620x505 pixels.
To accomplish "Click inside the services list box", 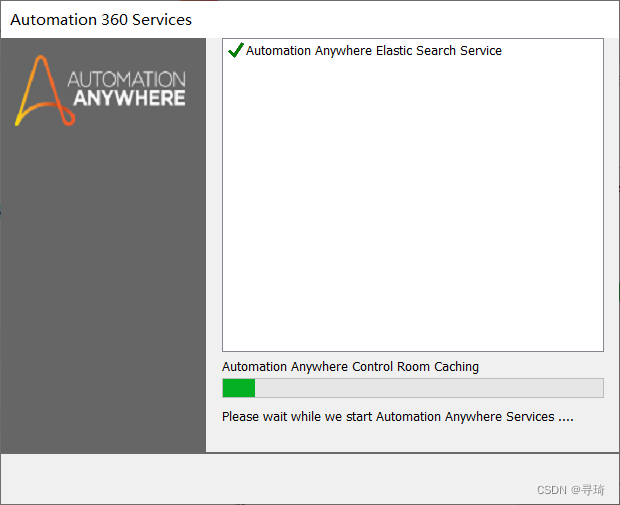I will tap(413, 195).
